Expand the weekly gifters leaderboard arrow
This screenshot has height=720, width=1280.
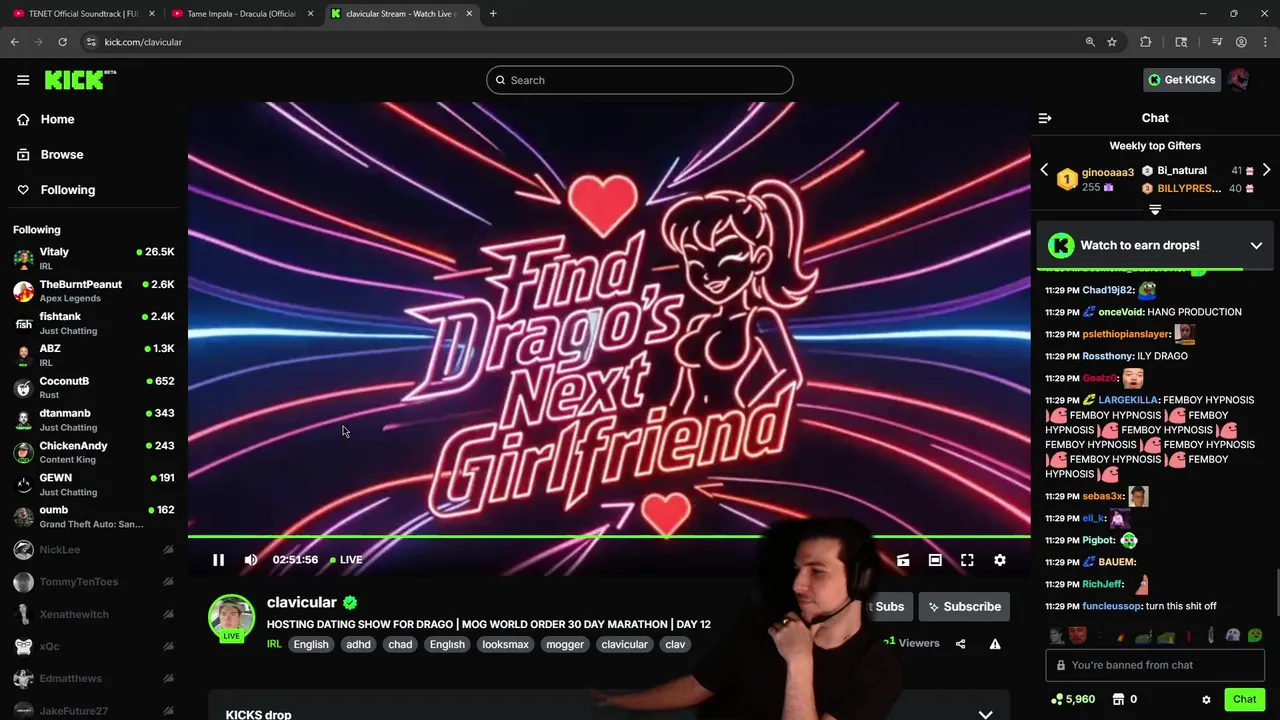pyautogui.click(x=1155, y=210)
